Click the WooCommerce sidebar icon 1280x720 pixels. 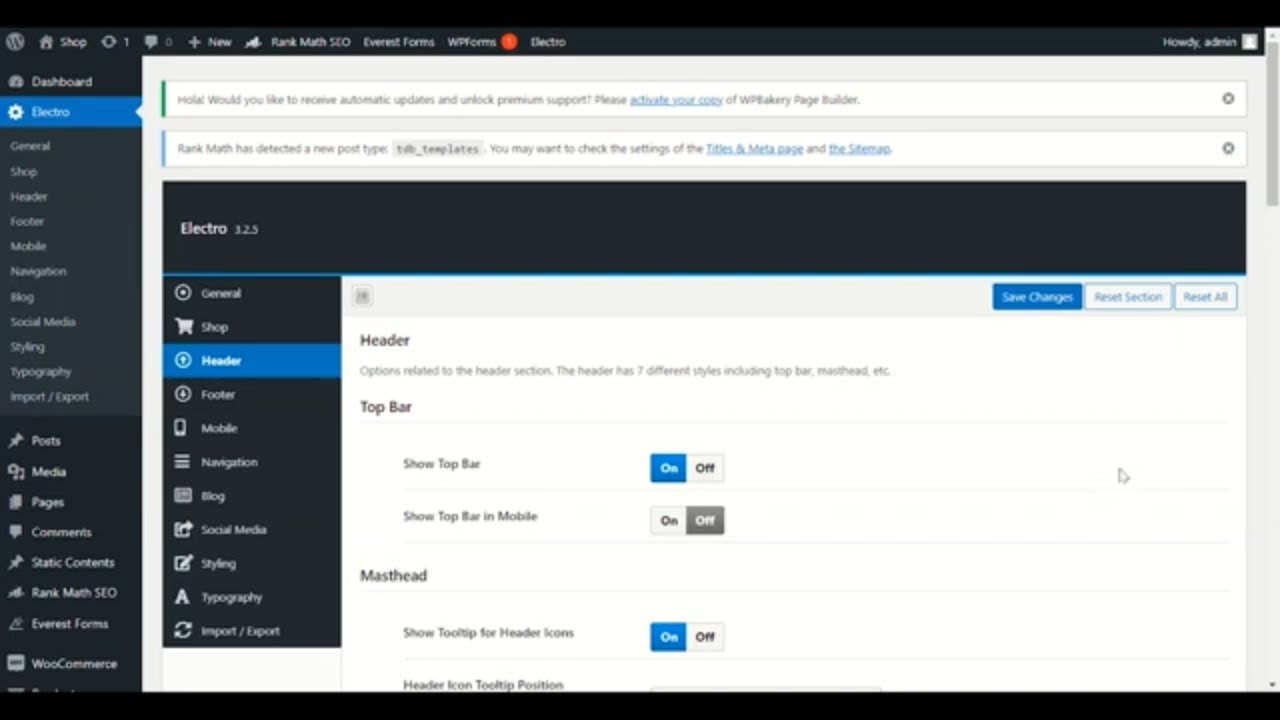tap(15, 664)
